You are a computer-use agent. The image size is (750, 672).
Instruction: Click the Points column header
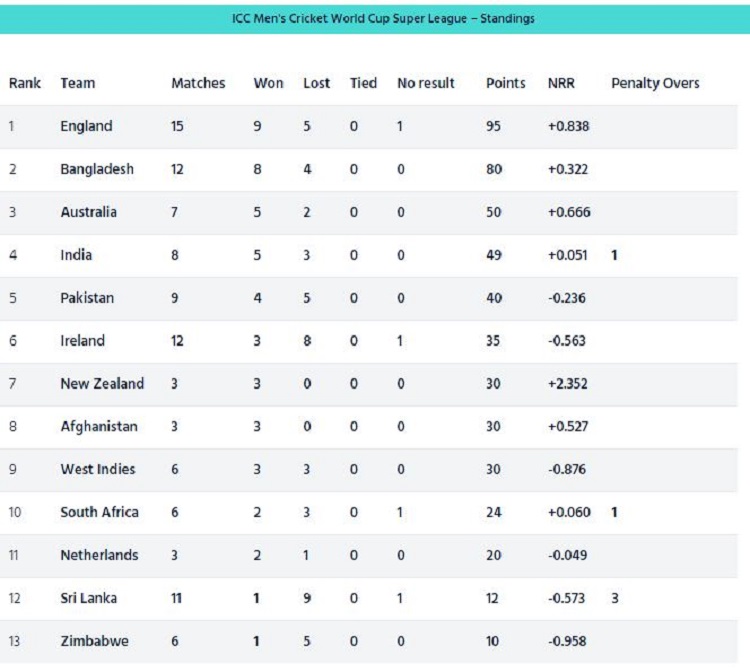[506, 83]
